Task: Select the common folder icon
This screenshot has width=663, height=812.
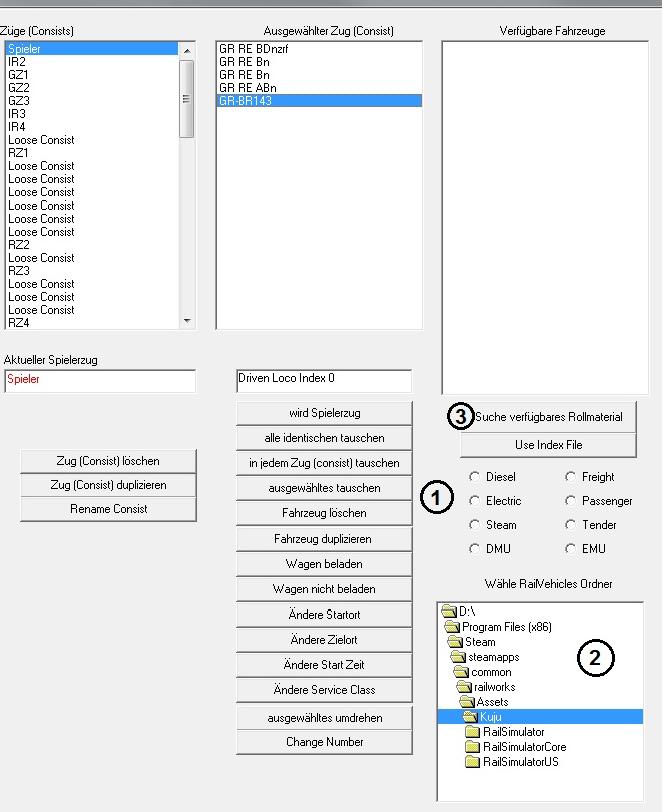Action: pyautogui.click(x=461, y=672)
